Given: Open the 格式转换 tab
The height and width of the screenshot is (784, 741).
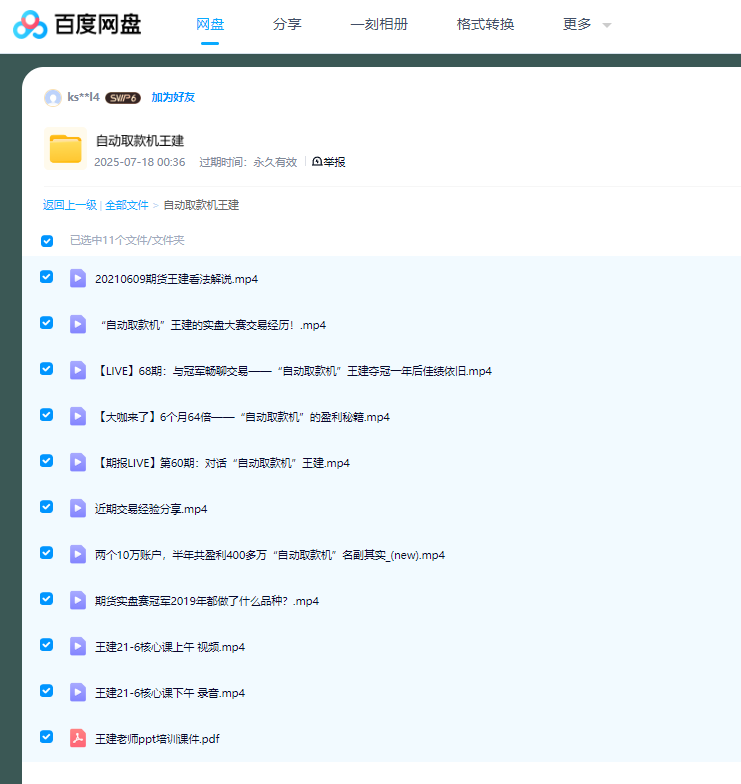Looking at the screenshot, I should (485, 24).
